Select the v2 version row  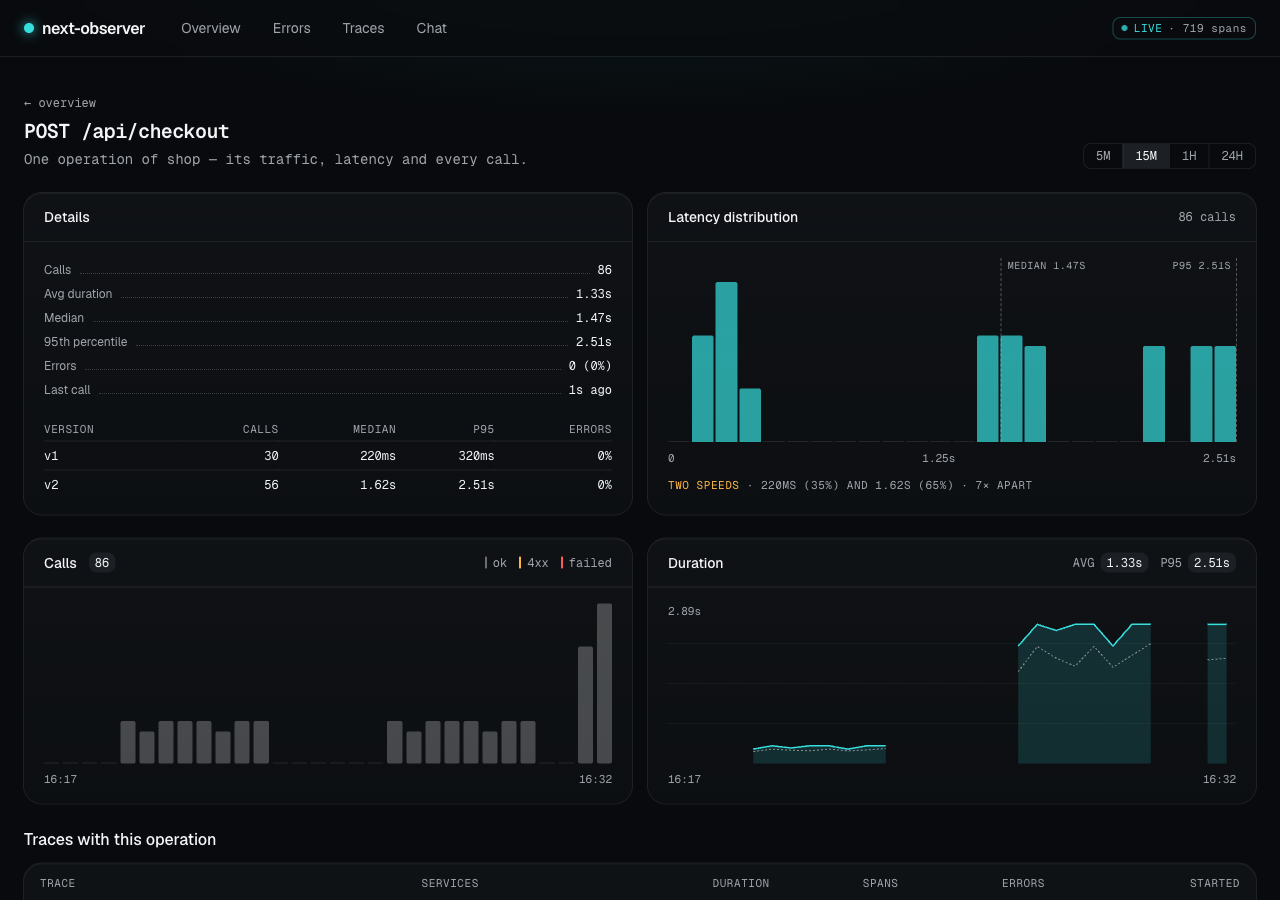point(328,485)
